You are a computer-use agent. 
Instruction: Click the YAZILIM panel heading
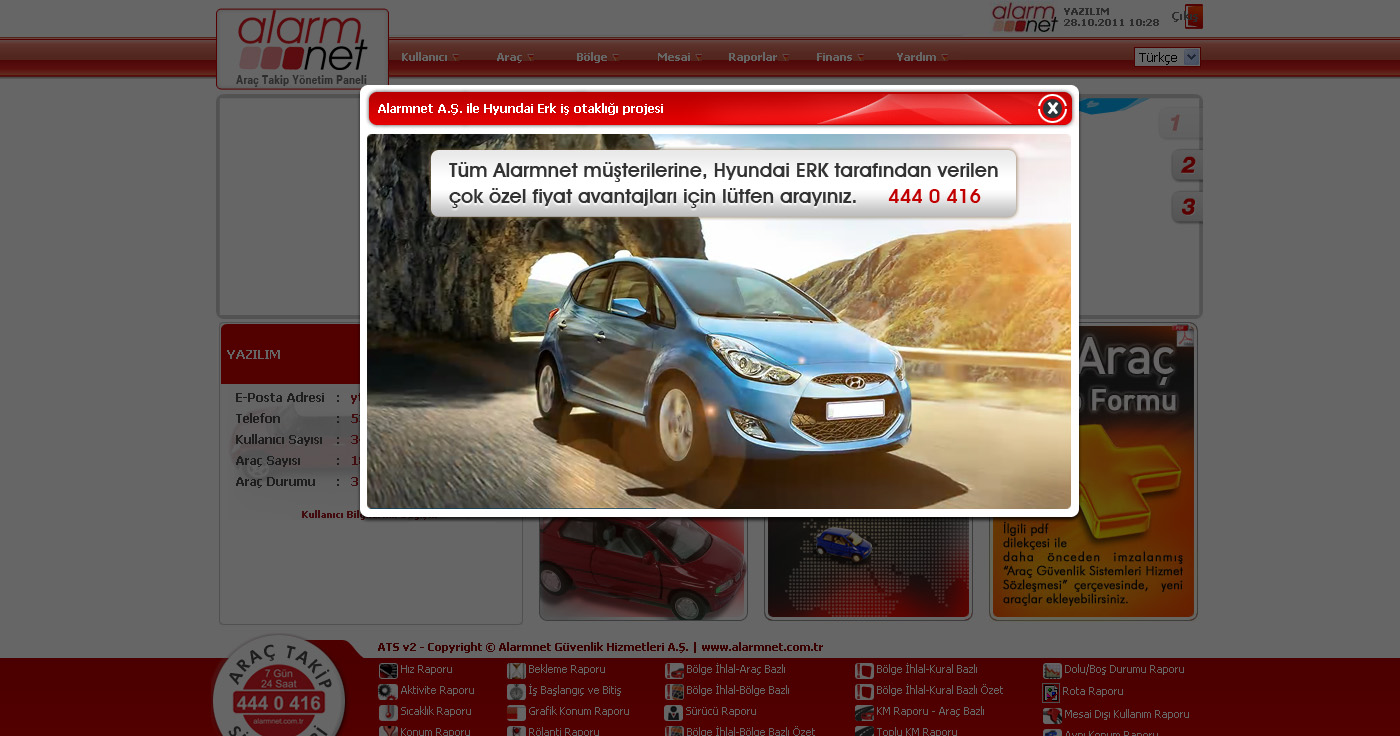point(253,354)
